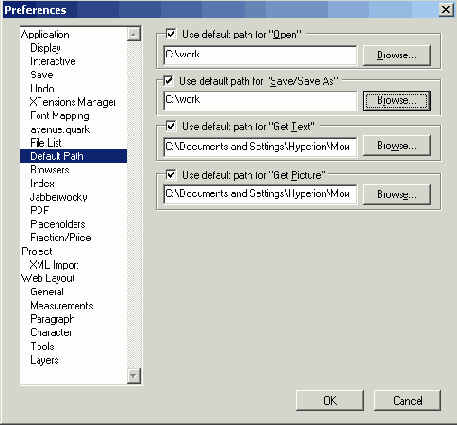Browse for the "Get Text" folder
This screenshot has height=425, width=457.
pos(397,146)
